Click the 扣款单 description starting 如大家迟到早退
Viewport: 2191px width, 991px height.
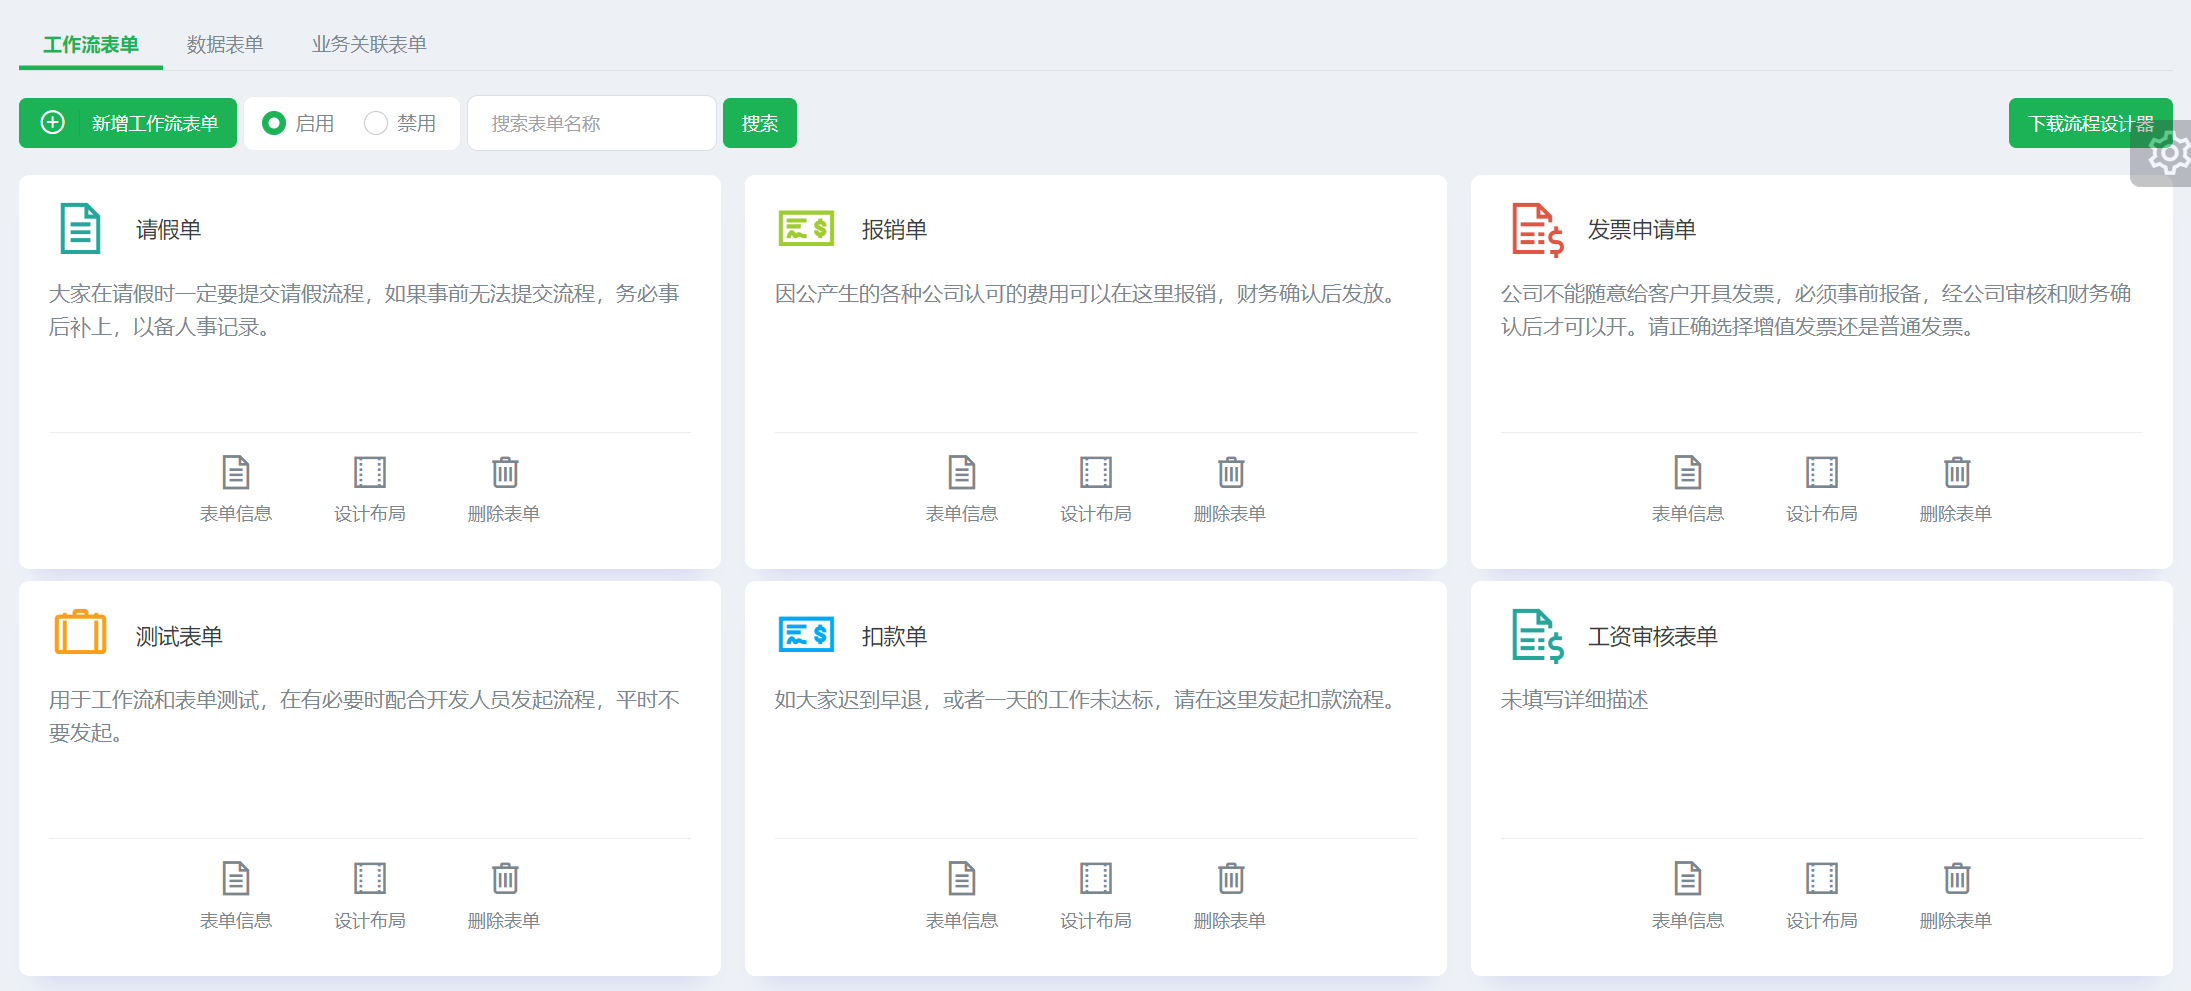(x=1089, y=700)
